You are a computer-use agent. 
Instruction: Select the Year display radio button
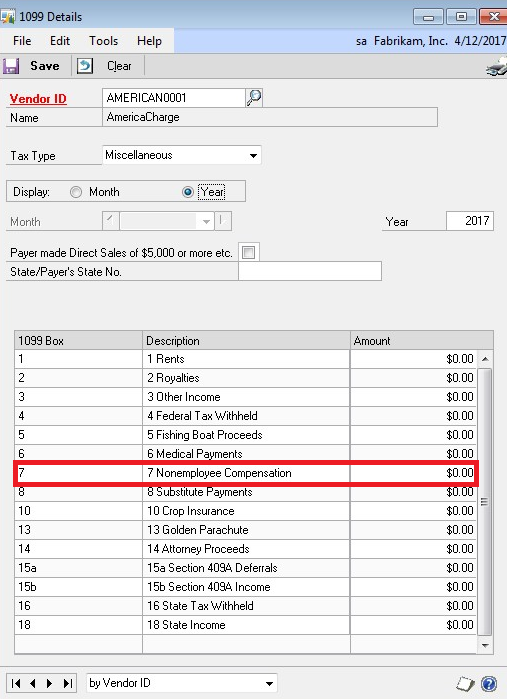188,192
